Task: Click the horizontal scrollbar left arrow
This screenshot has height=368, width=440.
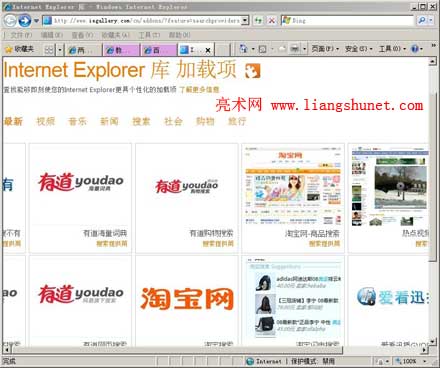Action: click(7, 350)
